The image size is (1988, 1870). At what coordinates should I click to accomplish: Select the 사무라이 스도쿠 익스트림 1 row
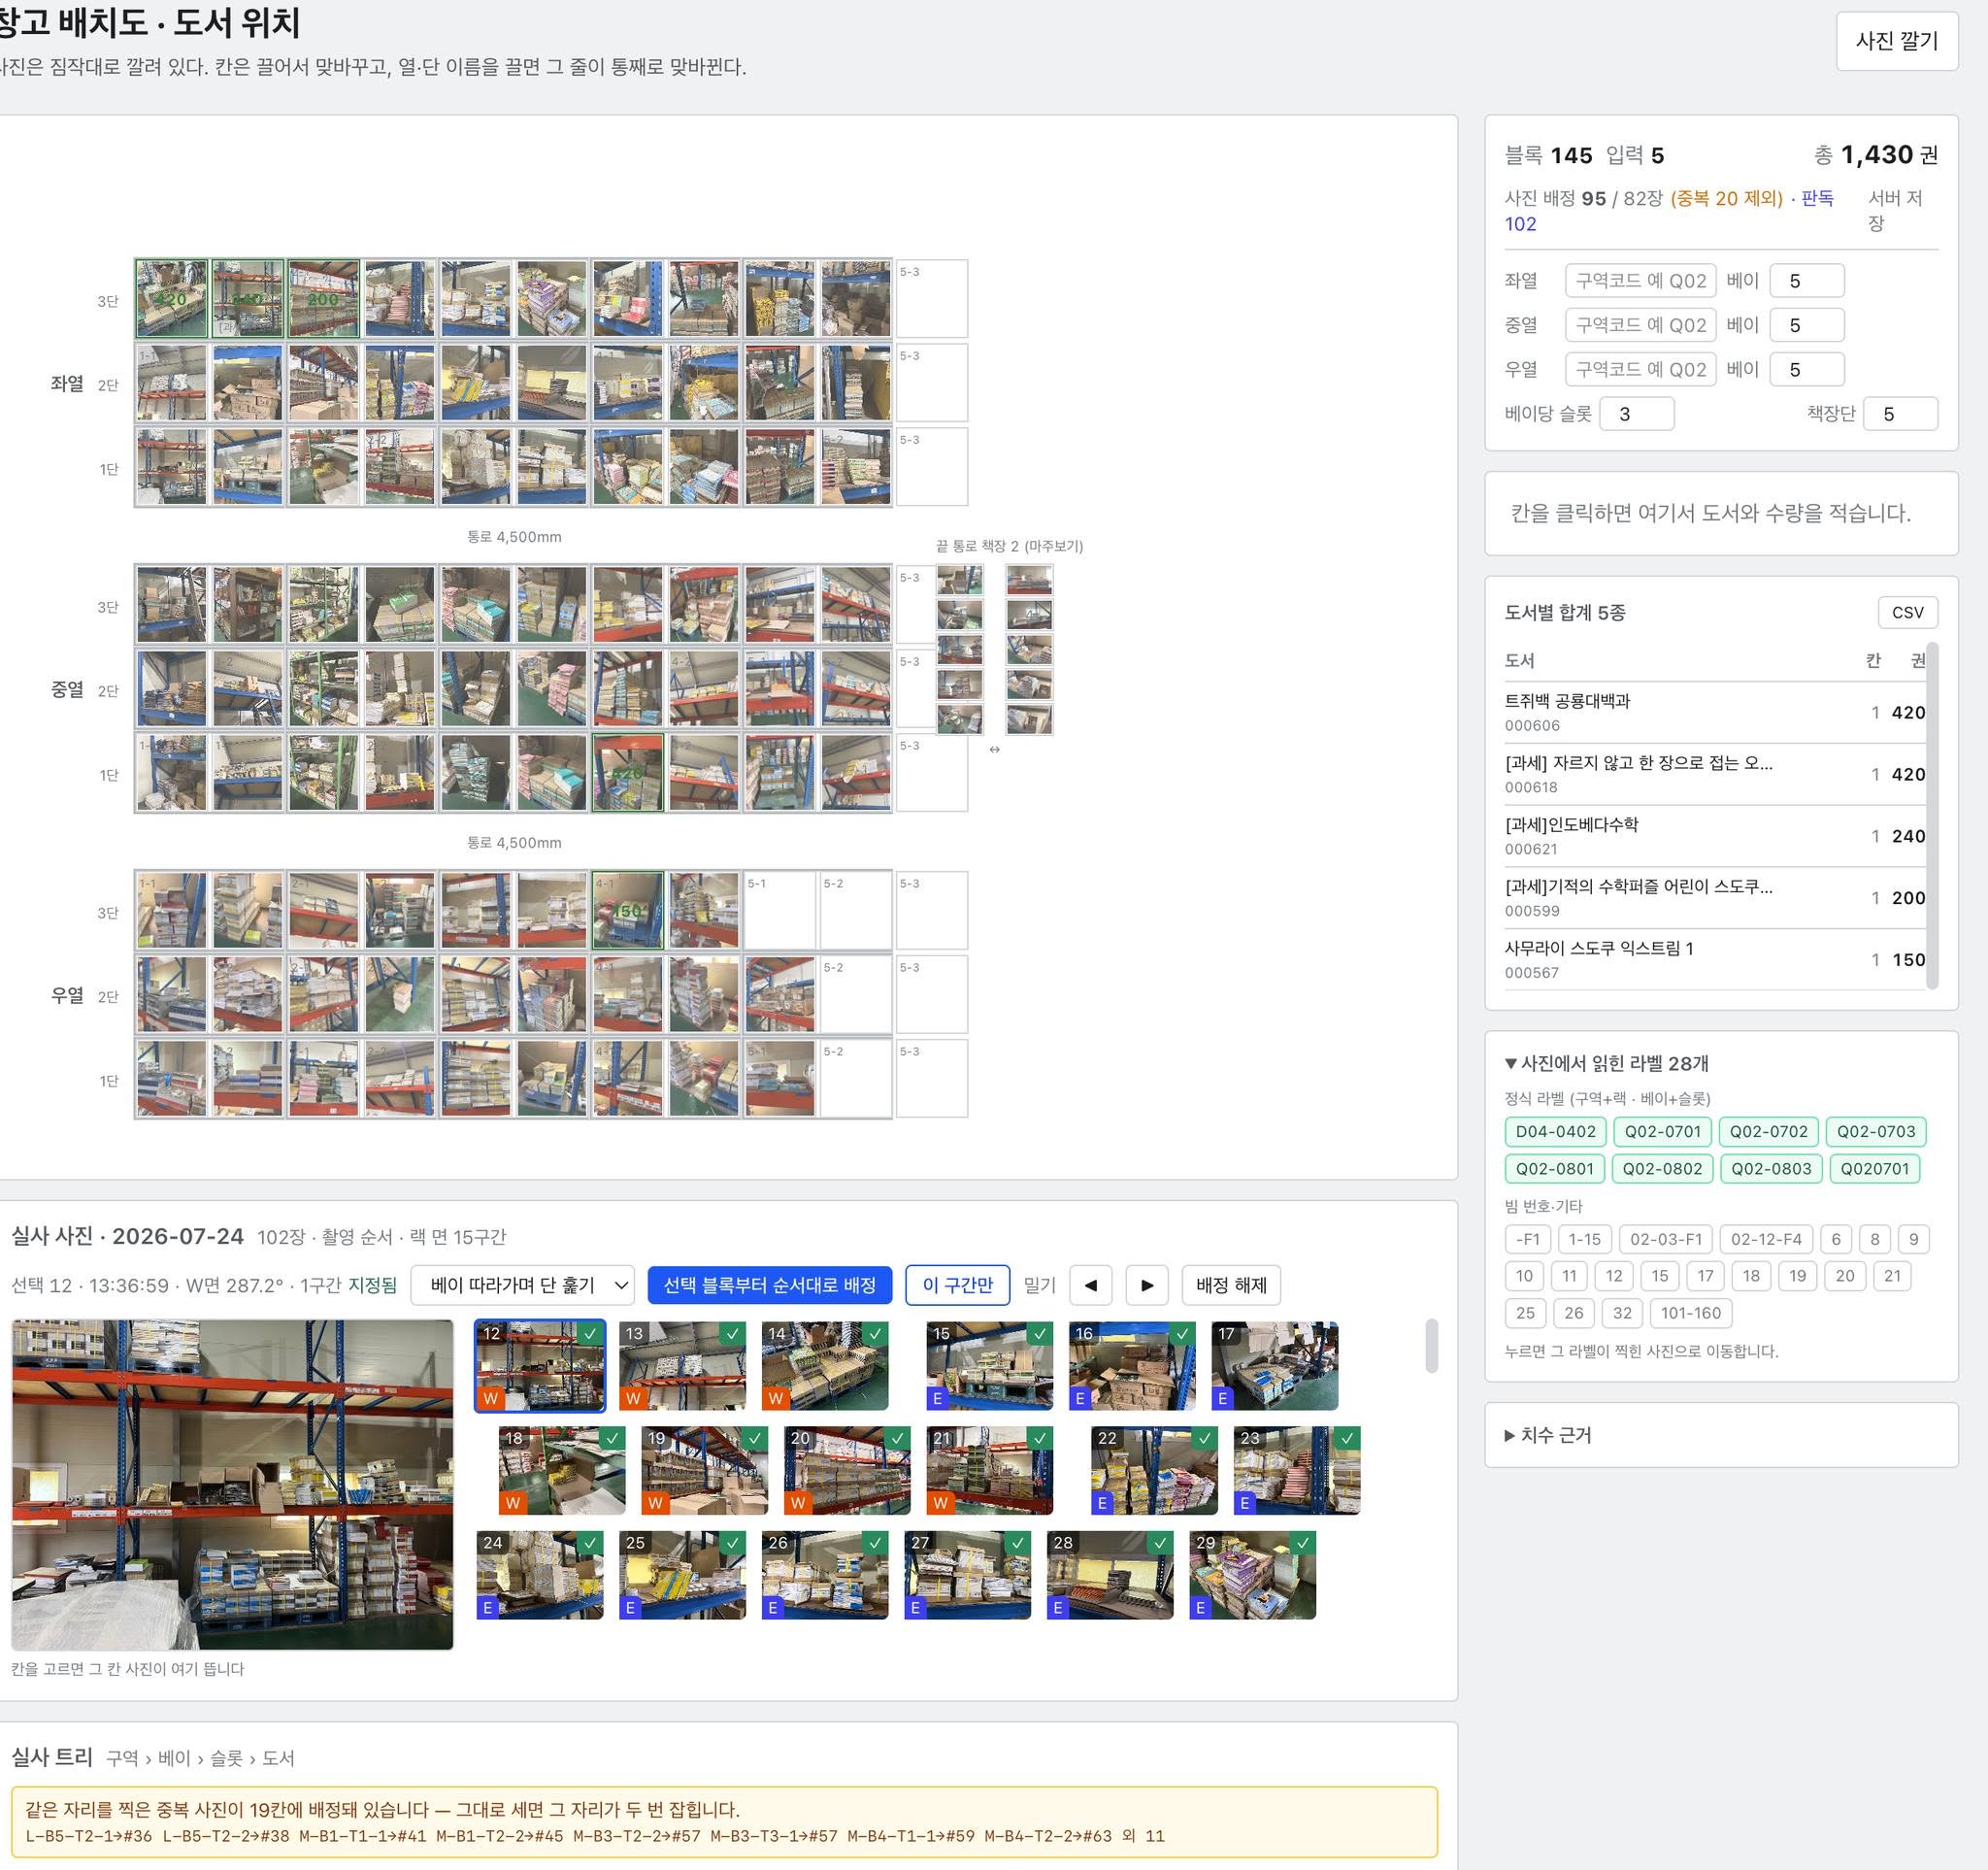click(1715, 960)
